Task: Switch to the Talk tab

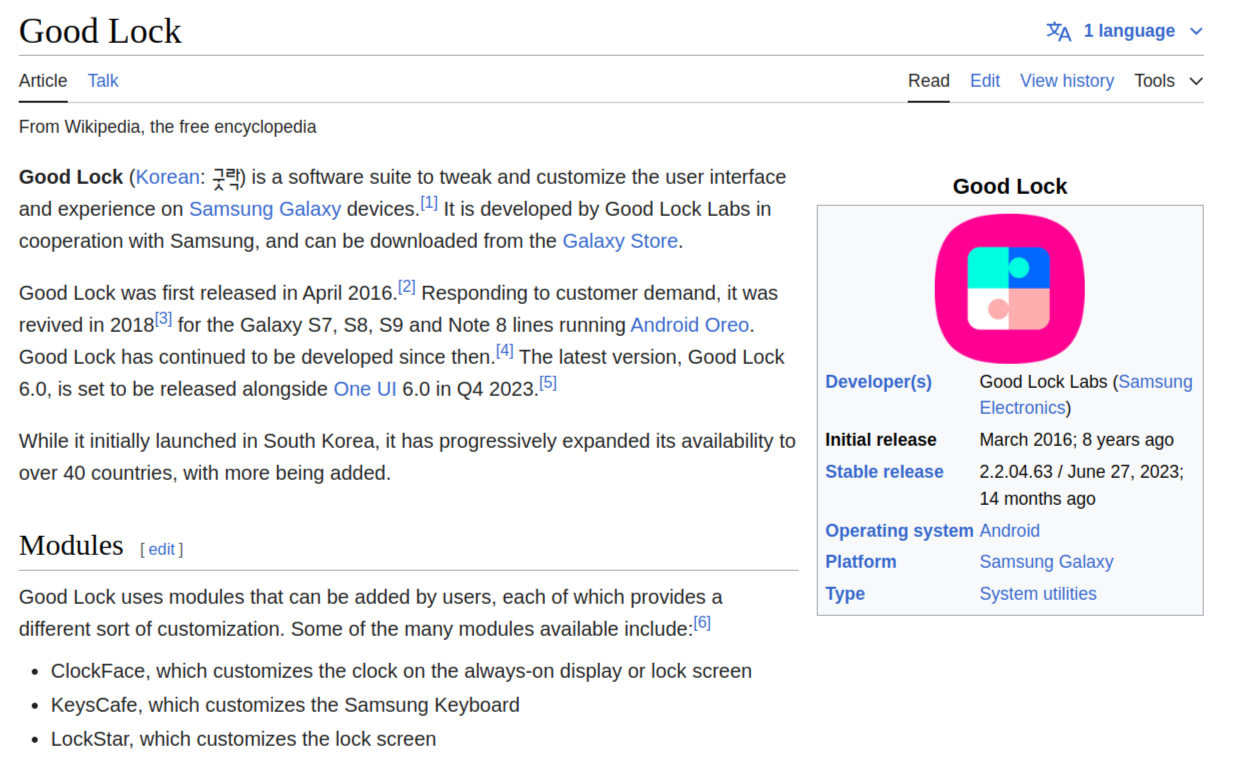Action: 103,81
